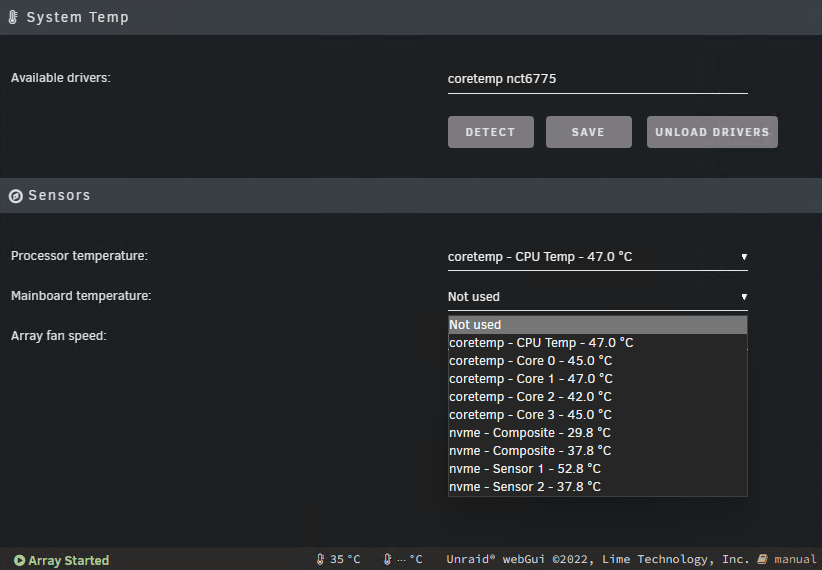Click the Sensors section gauge icon
Screen dimensions: 822x570
[16, 196]
